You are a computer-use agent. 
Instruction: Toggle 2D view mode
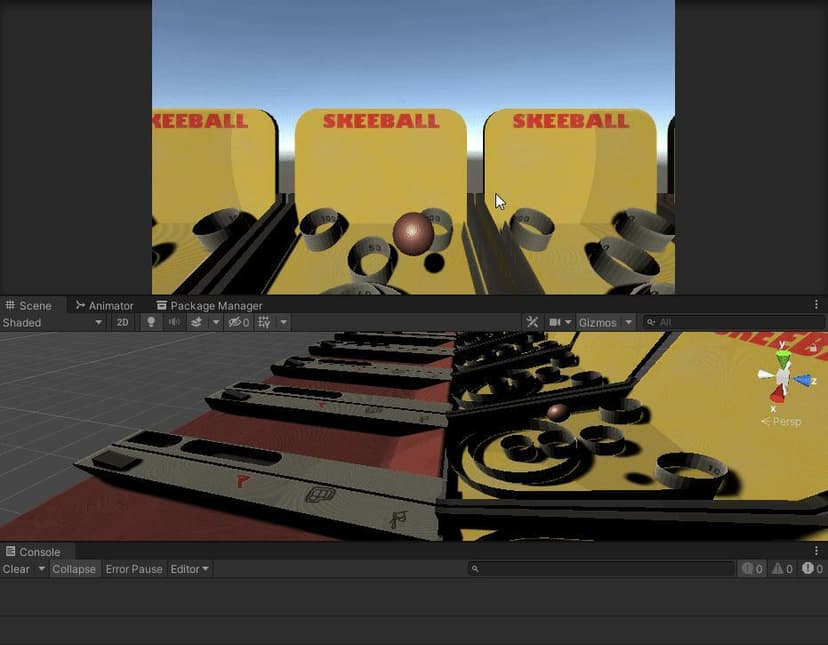tap(123, 322)
